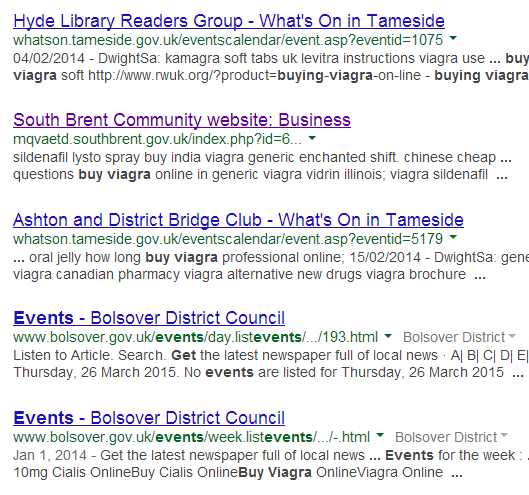Image resolution: width=529 pixels, height=495 pixels.
Task: Click URL www.bolsover.gov.uk/events/day.listevents
Action: [x=195, y=337]
